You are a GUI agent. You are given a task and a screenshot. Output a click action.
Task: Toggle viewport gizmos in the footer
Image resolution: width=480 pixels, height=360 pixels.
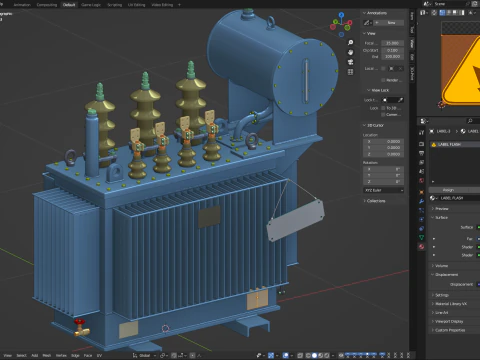coord(271,355)
